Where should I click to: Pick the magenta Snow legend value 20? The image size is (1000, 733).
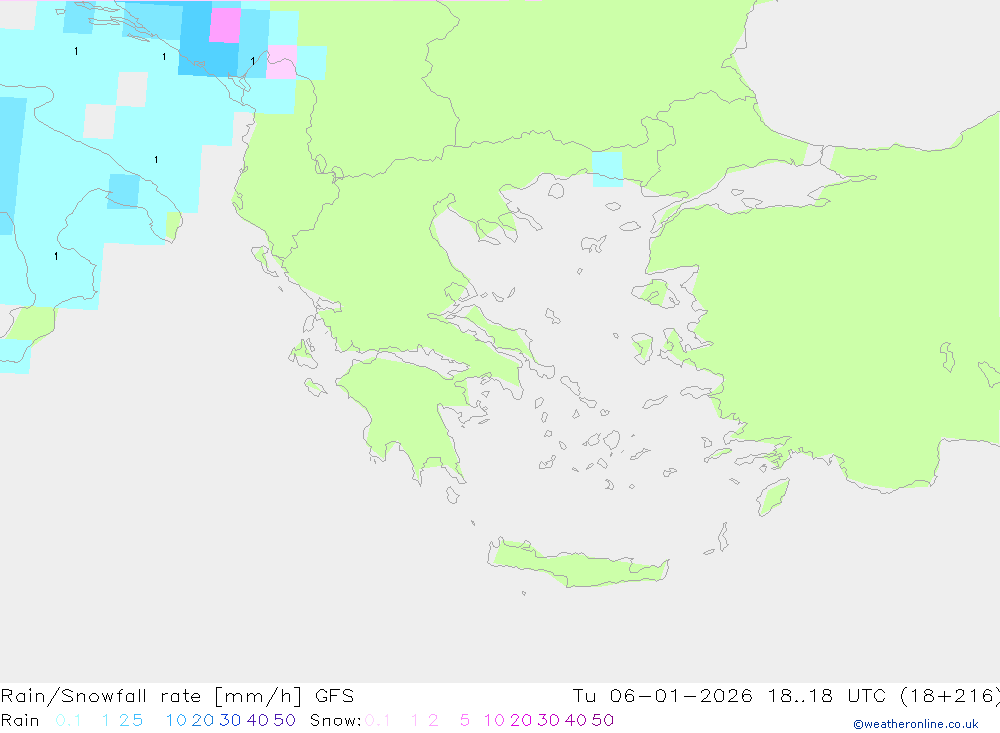(x=521, y=720)
